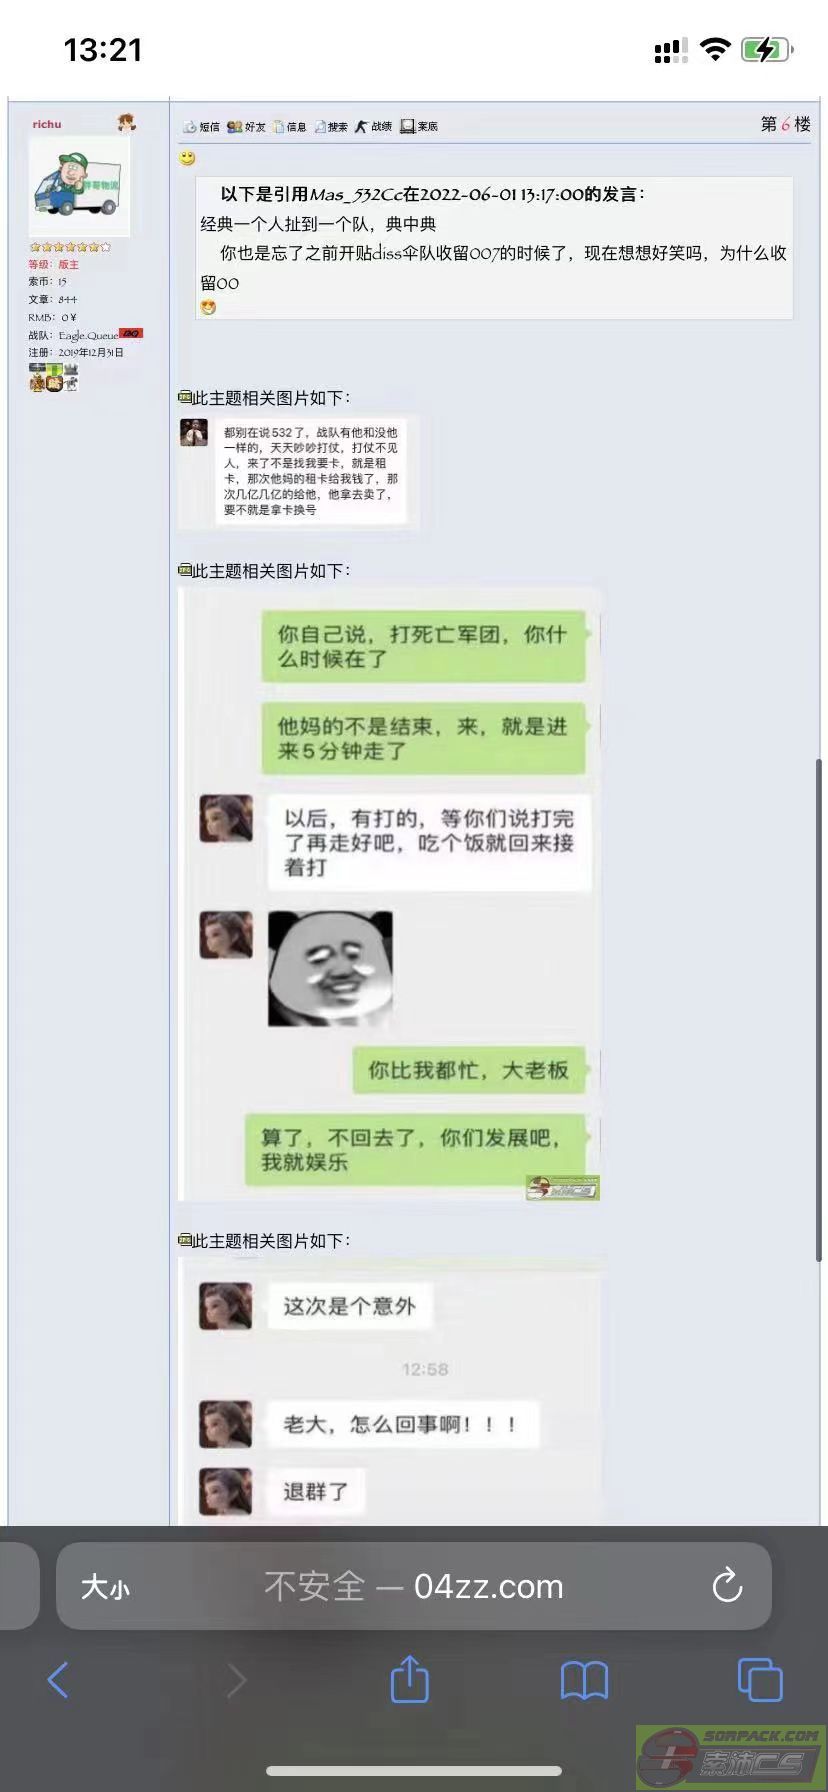The height and width of the screenshot is (1792, 828).
Task: Open the 搜索 search icon
Action: coord(331,127)
